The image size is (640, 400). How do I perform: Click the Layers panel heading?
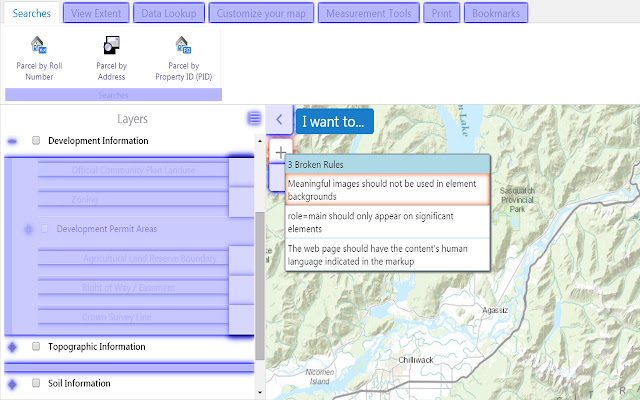point(132,119)
